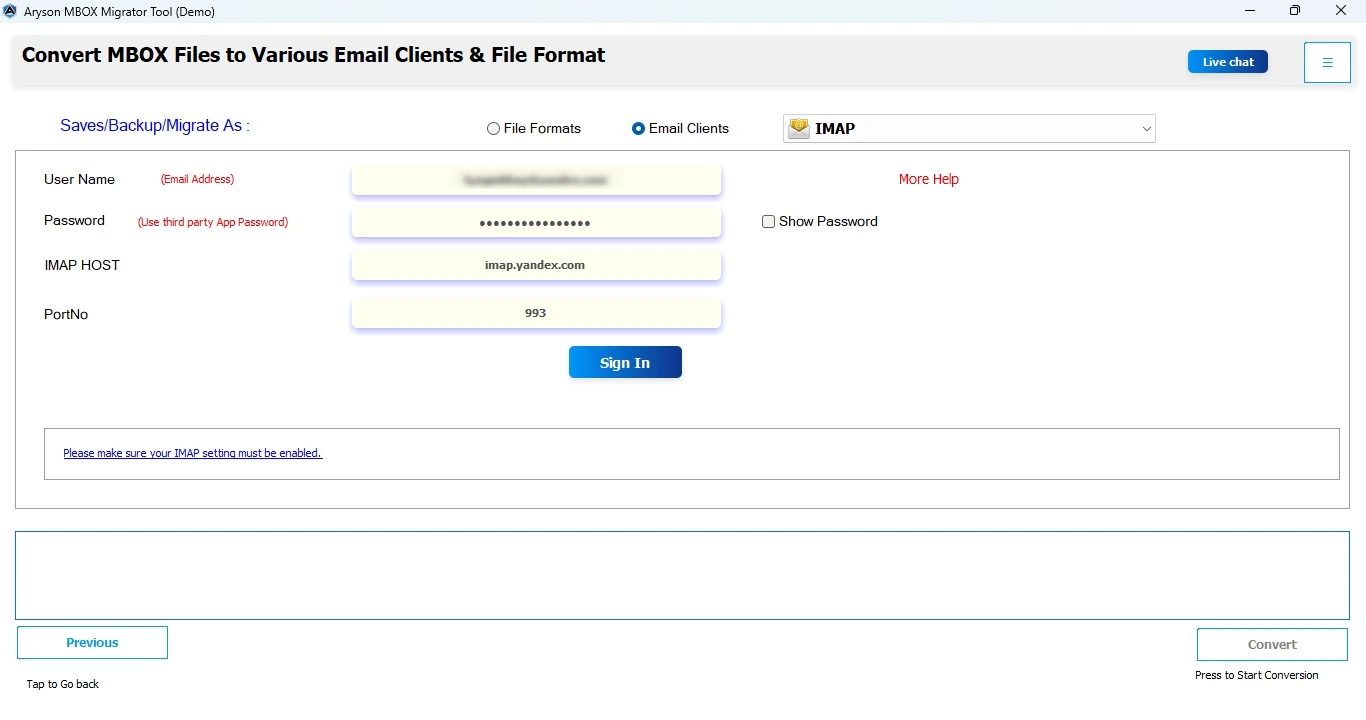Close the Aryson MBOX Migrator Tool

[x=1341, y=11]
